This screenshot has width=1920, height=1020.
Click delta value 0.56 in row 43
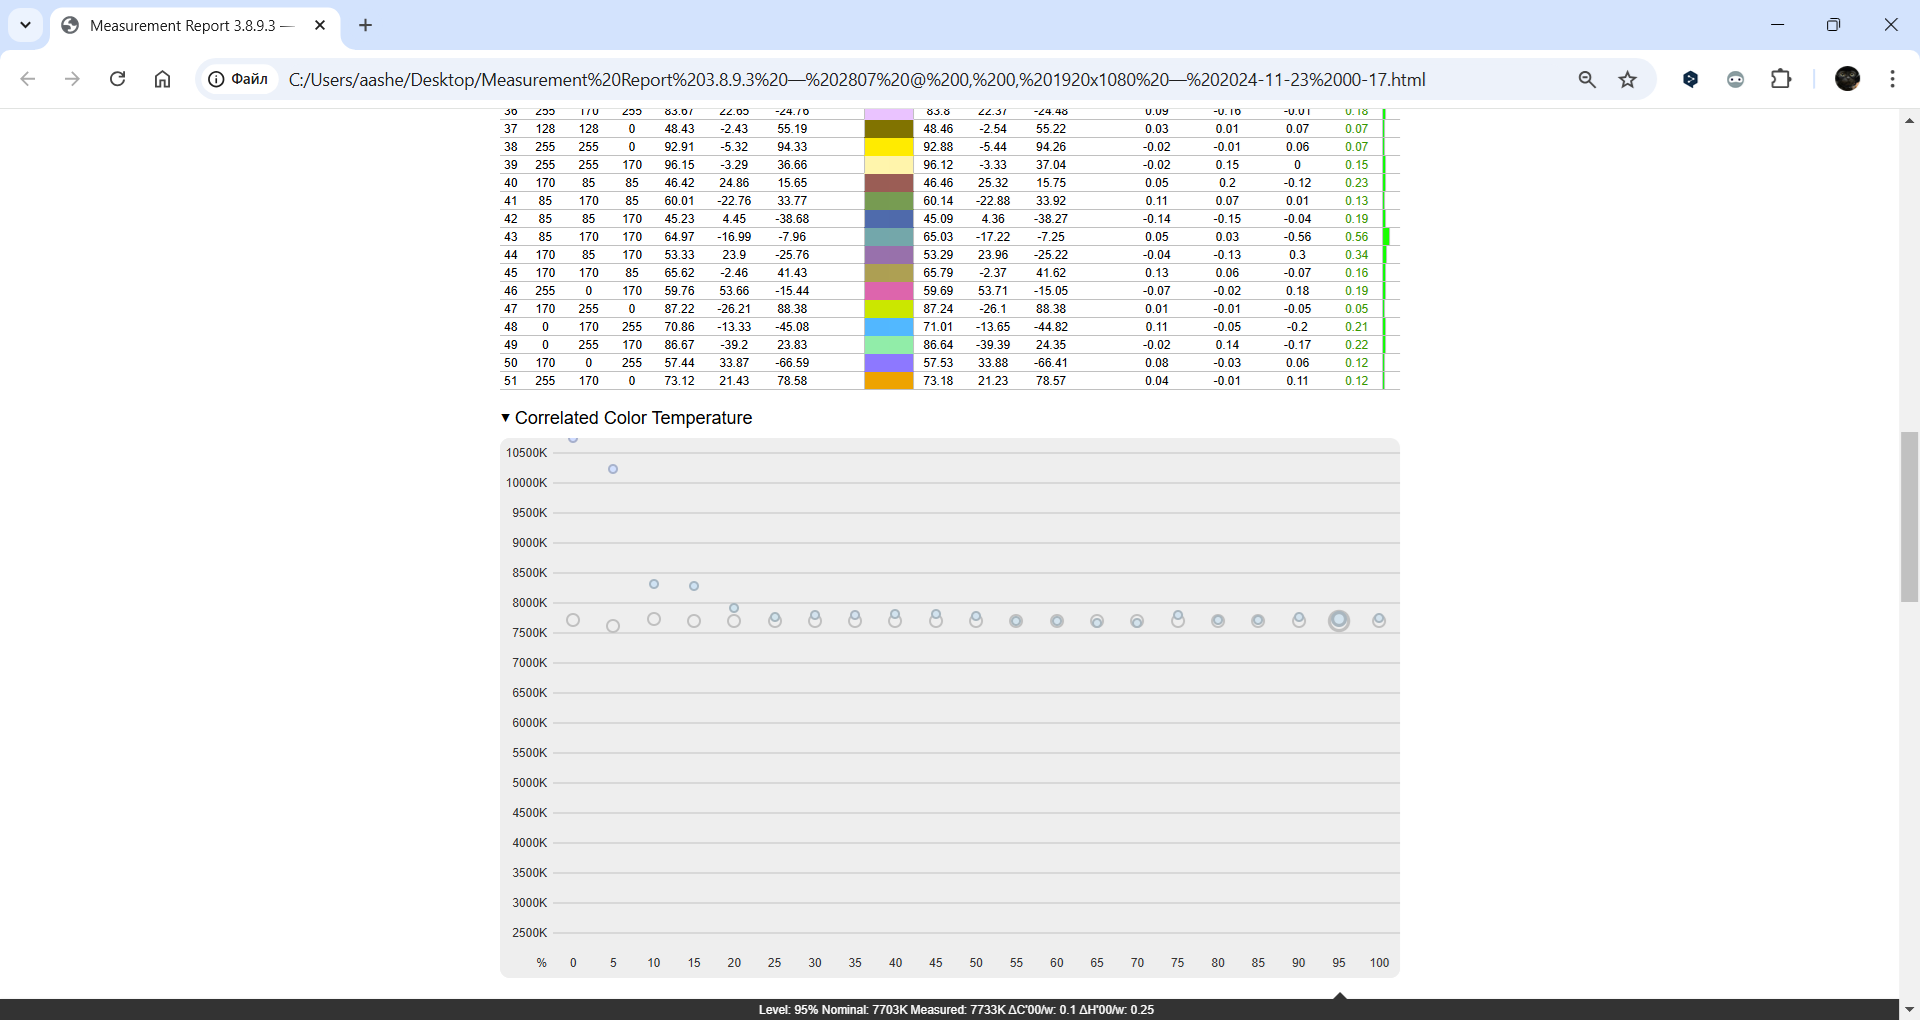click(1356, 237)
